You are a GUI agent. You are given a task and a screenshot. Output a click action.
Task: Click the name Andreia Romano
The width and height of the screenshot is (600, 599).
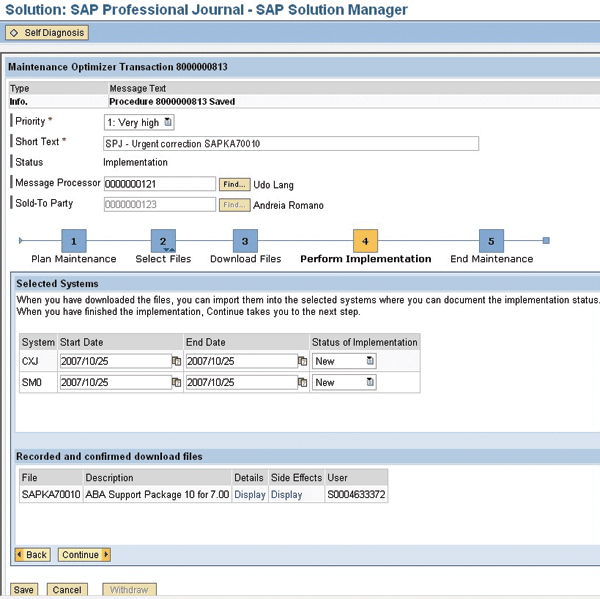(x=288, y=206)
